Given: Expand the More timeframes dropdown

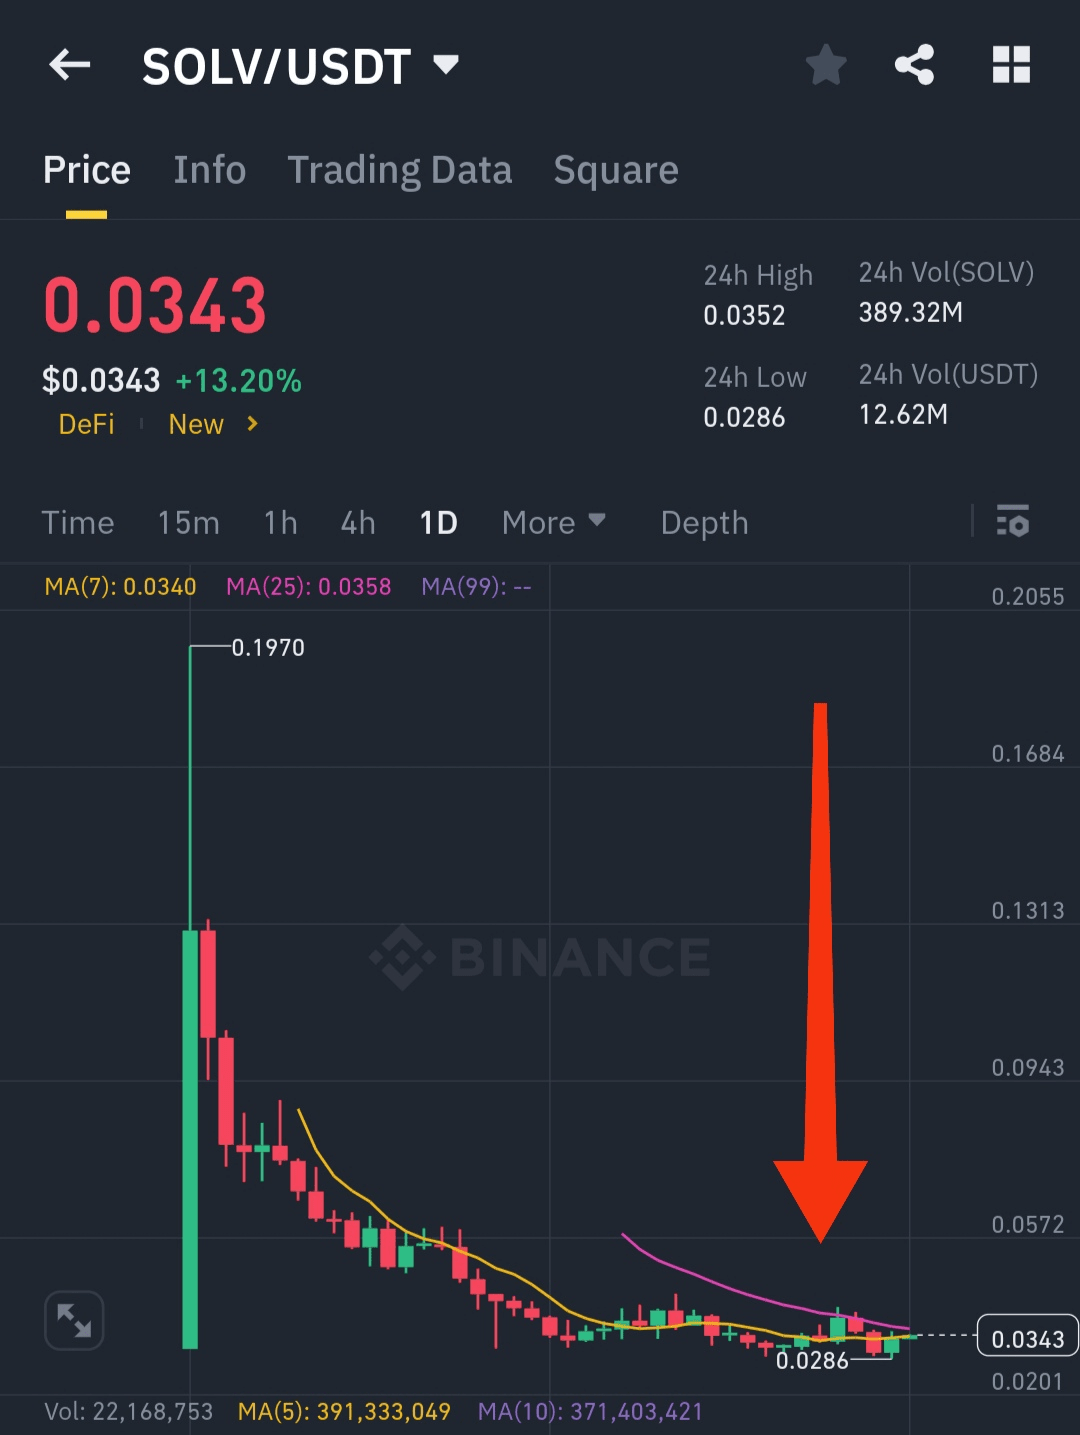Looking at the screenshot, I should click(x=553, y=523).
